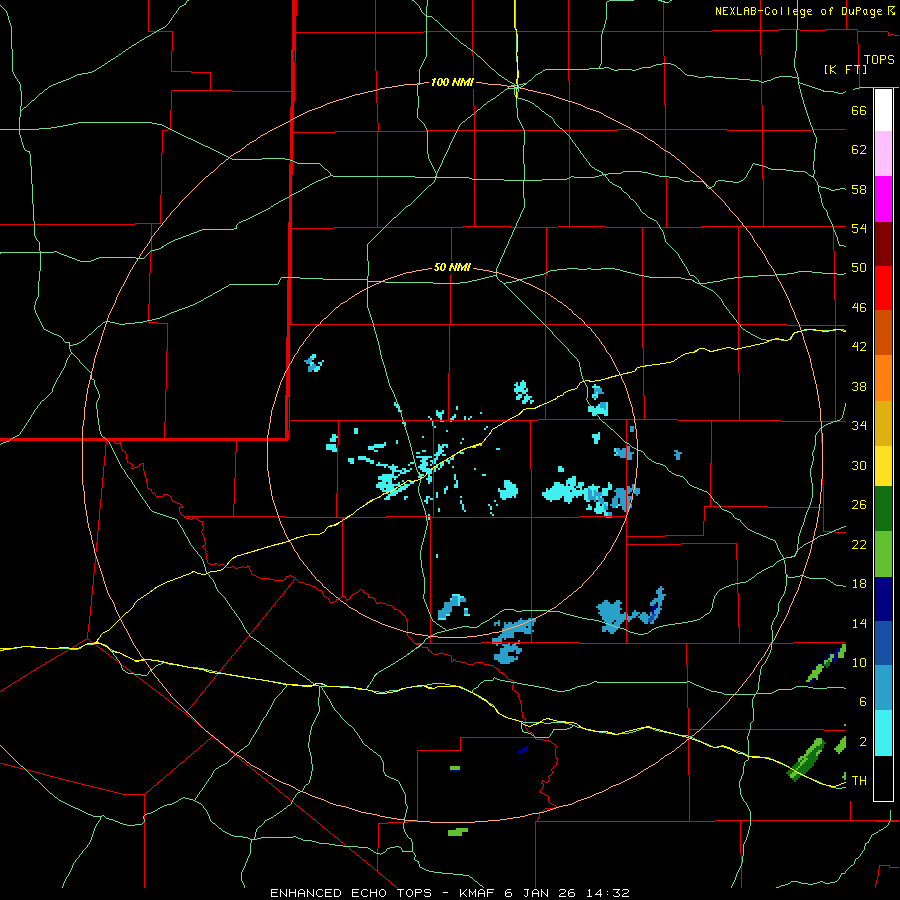Click the 42 legend value
The width and height of the screenshot is (900, 900).
tap(859, 347)
